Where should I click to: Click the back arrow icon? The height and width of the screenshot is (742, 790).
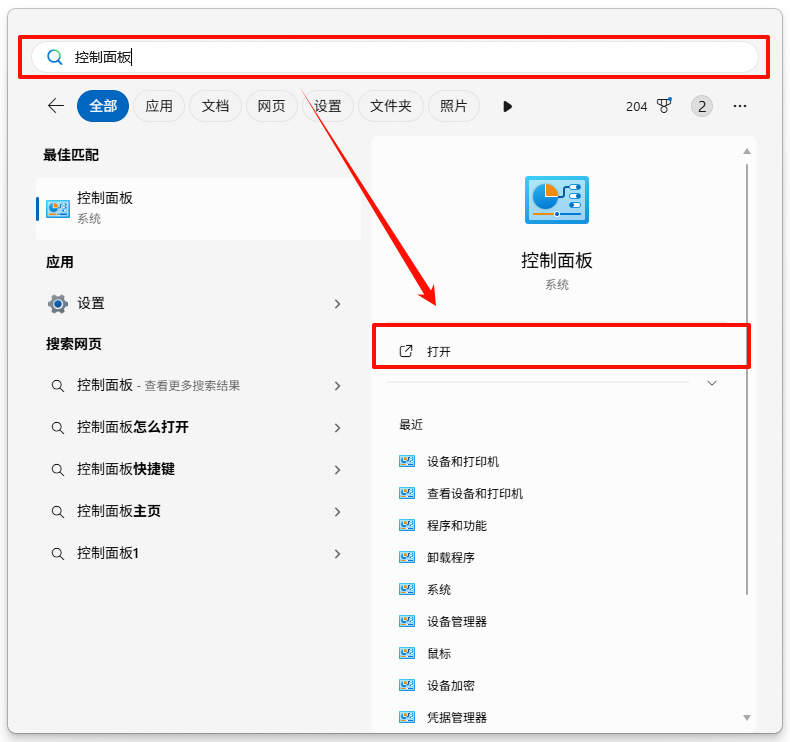[56, 106]
